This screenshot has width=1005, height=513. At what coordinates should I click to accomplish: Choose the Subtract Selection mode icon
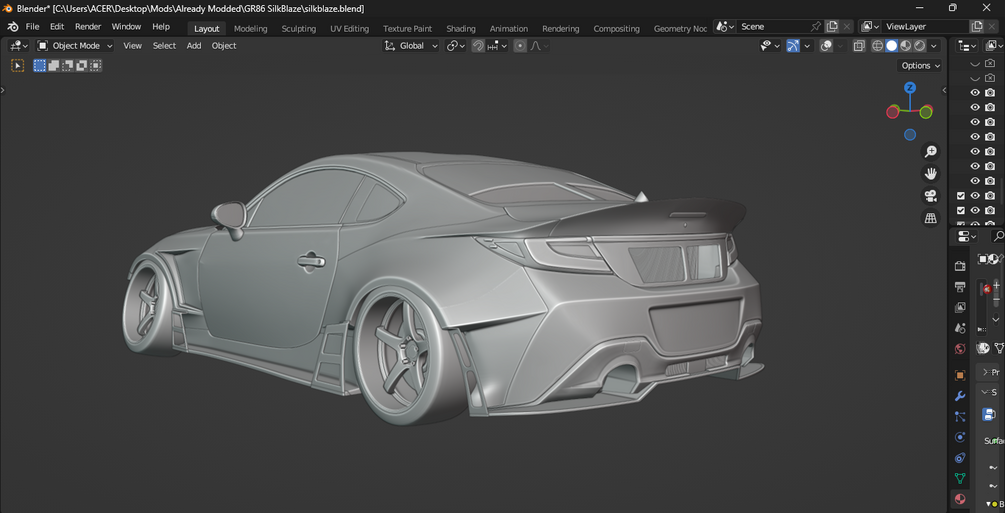pyautogui.click(x=68, y=65)
